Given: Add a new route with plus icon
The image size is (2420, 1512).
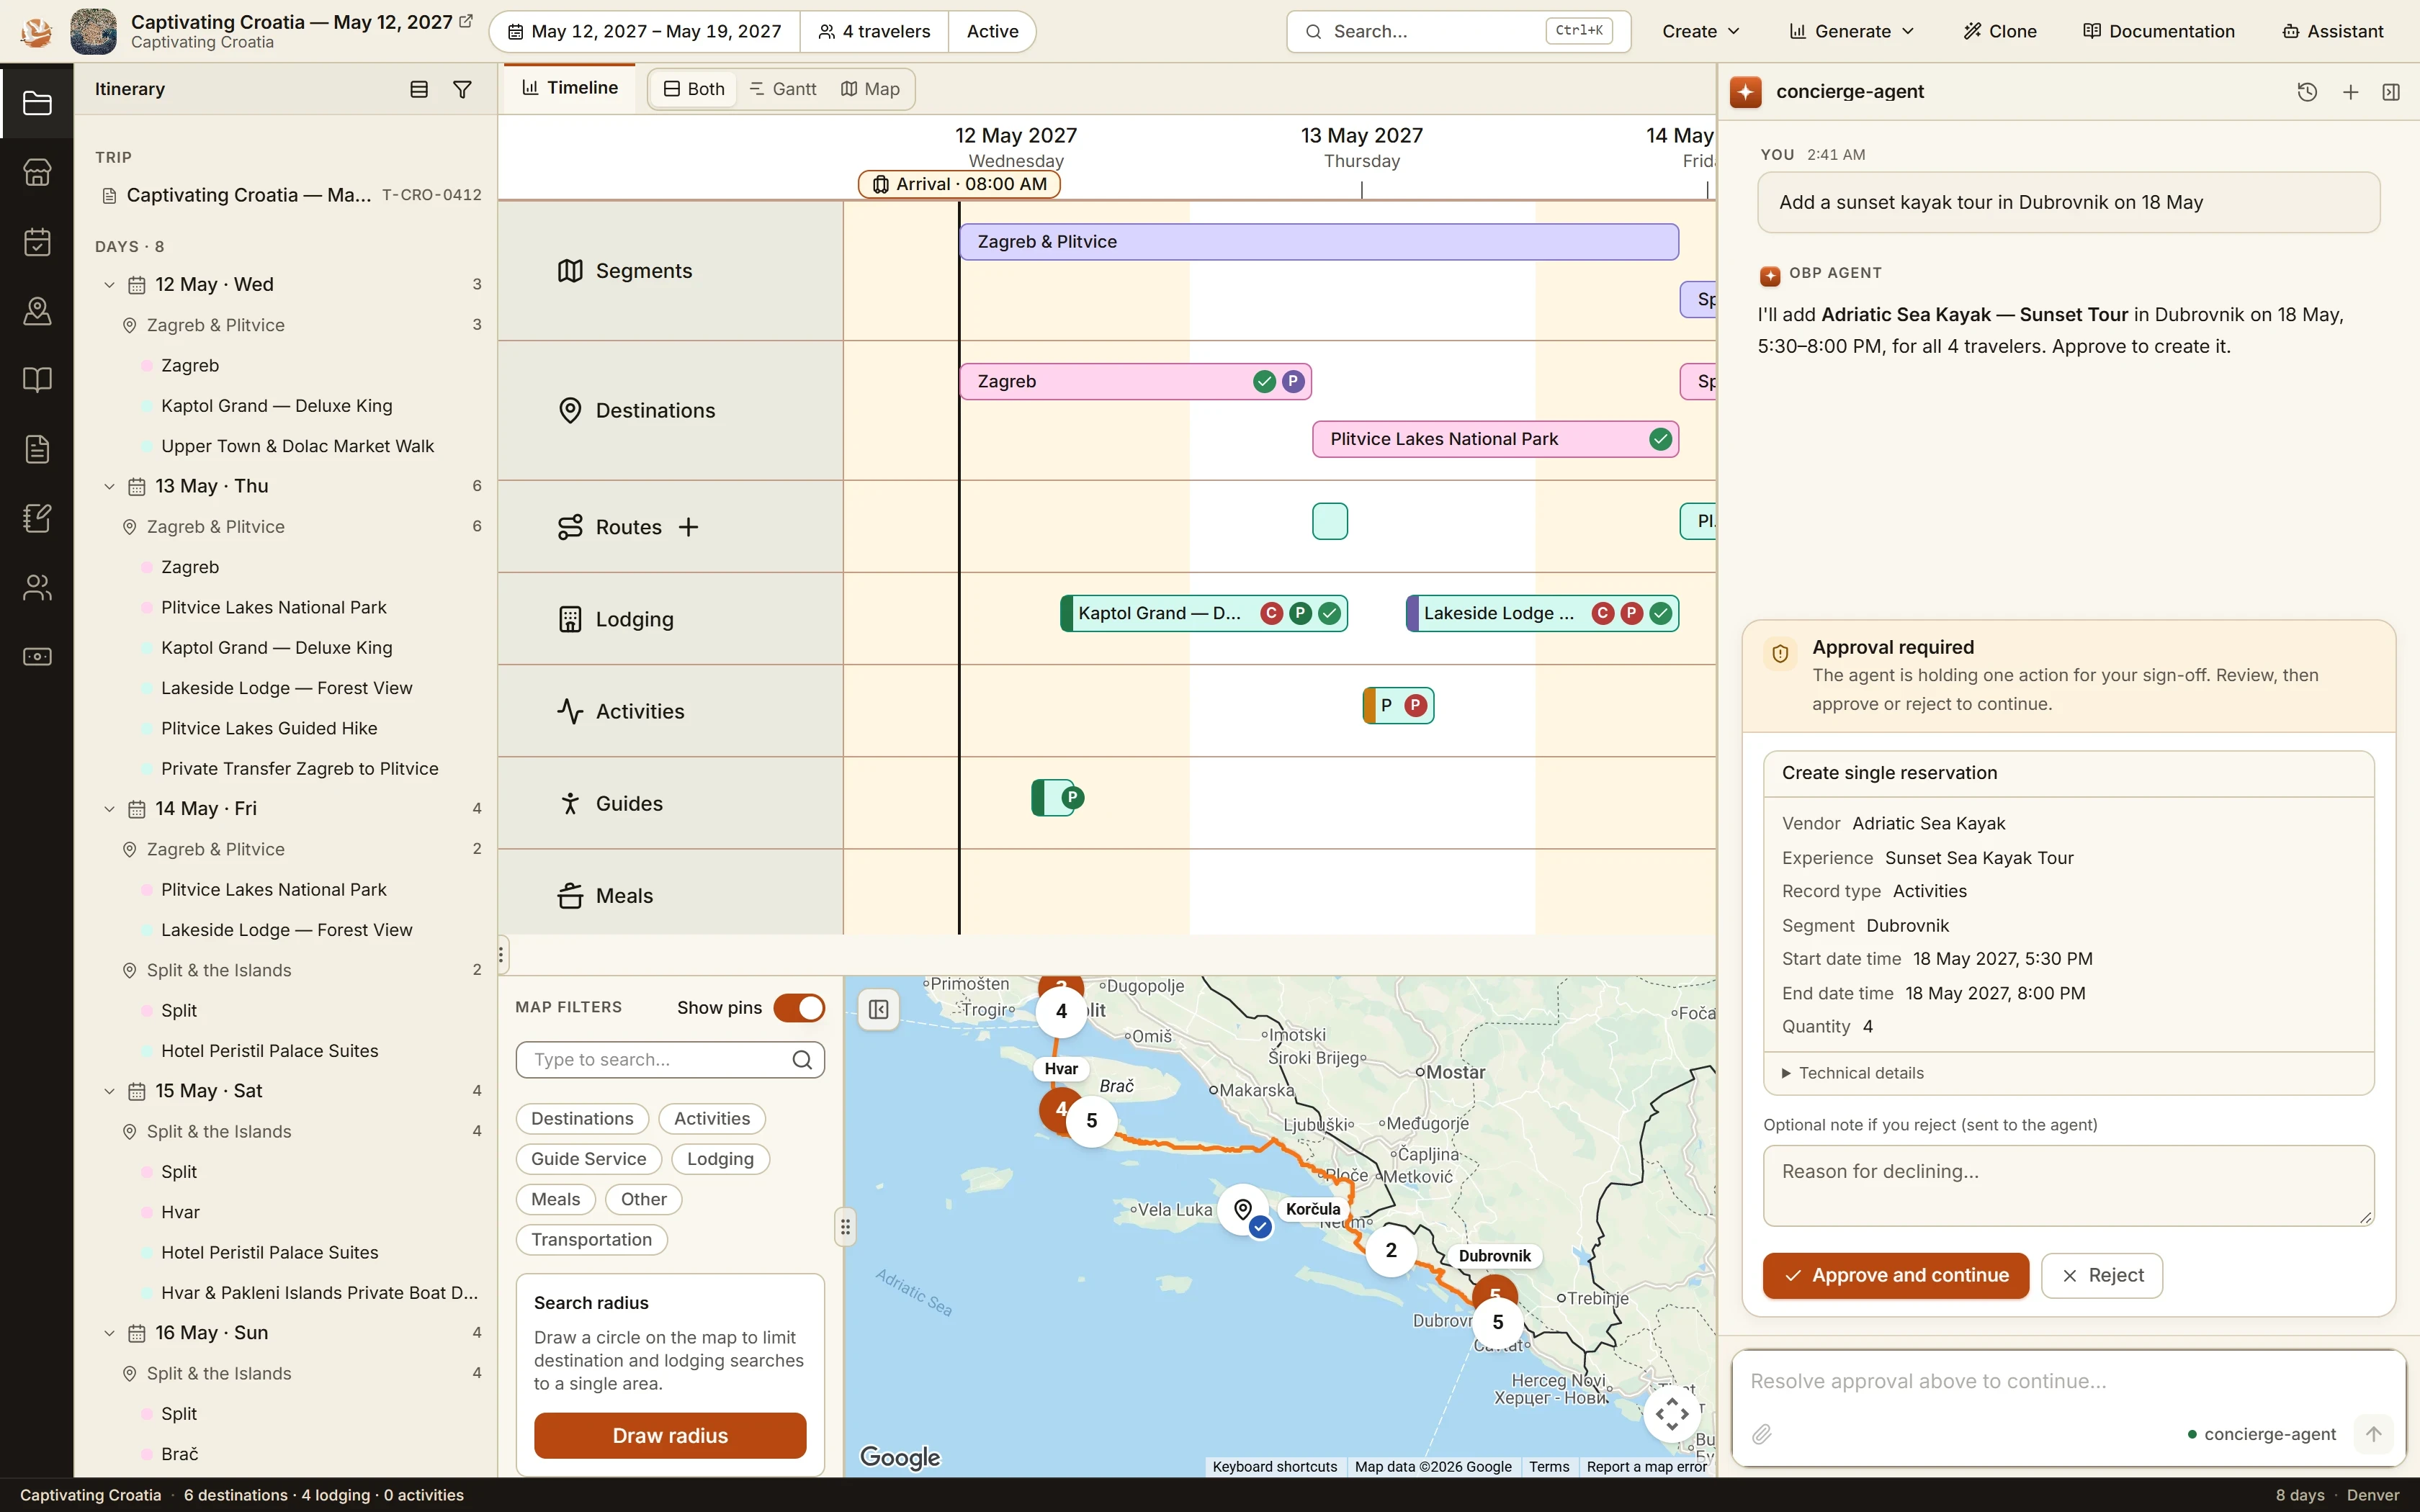Looking at the screenshot, I should [688, 527].
